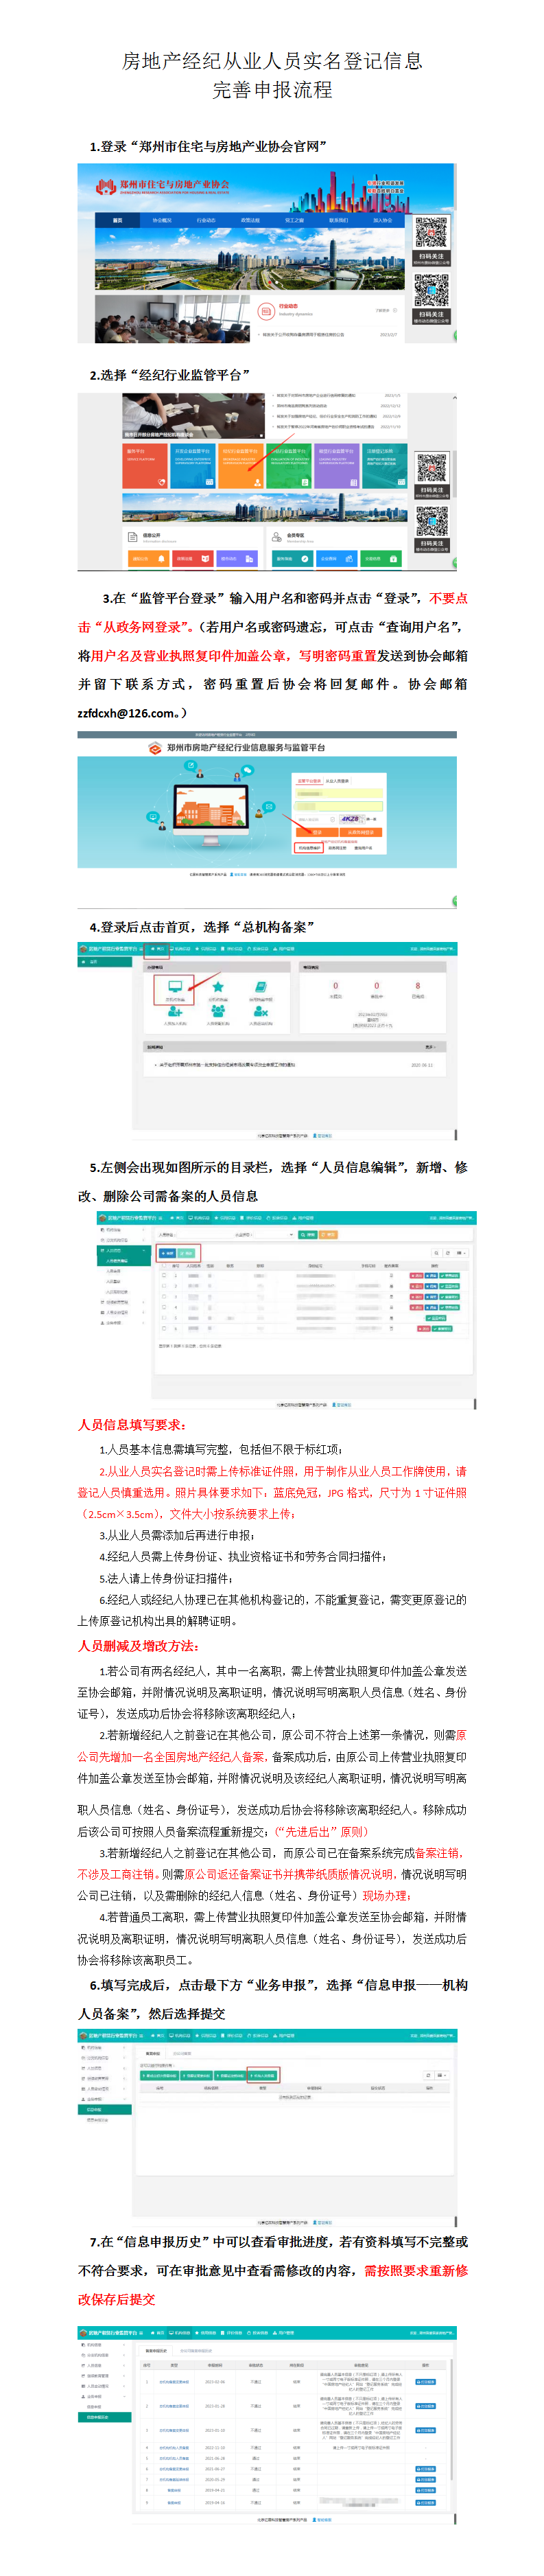Check the first personnel row checkbox
The image size is (544, 2576).
pyautogui.click(x=164, y=1275)
